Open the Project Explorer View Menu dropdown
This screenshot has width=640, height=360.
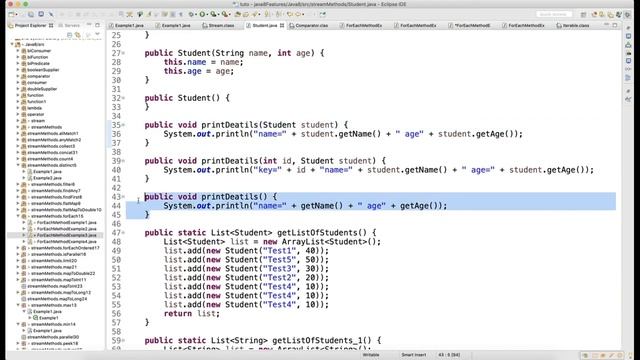click(97, 35)
